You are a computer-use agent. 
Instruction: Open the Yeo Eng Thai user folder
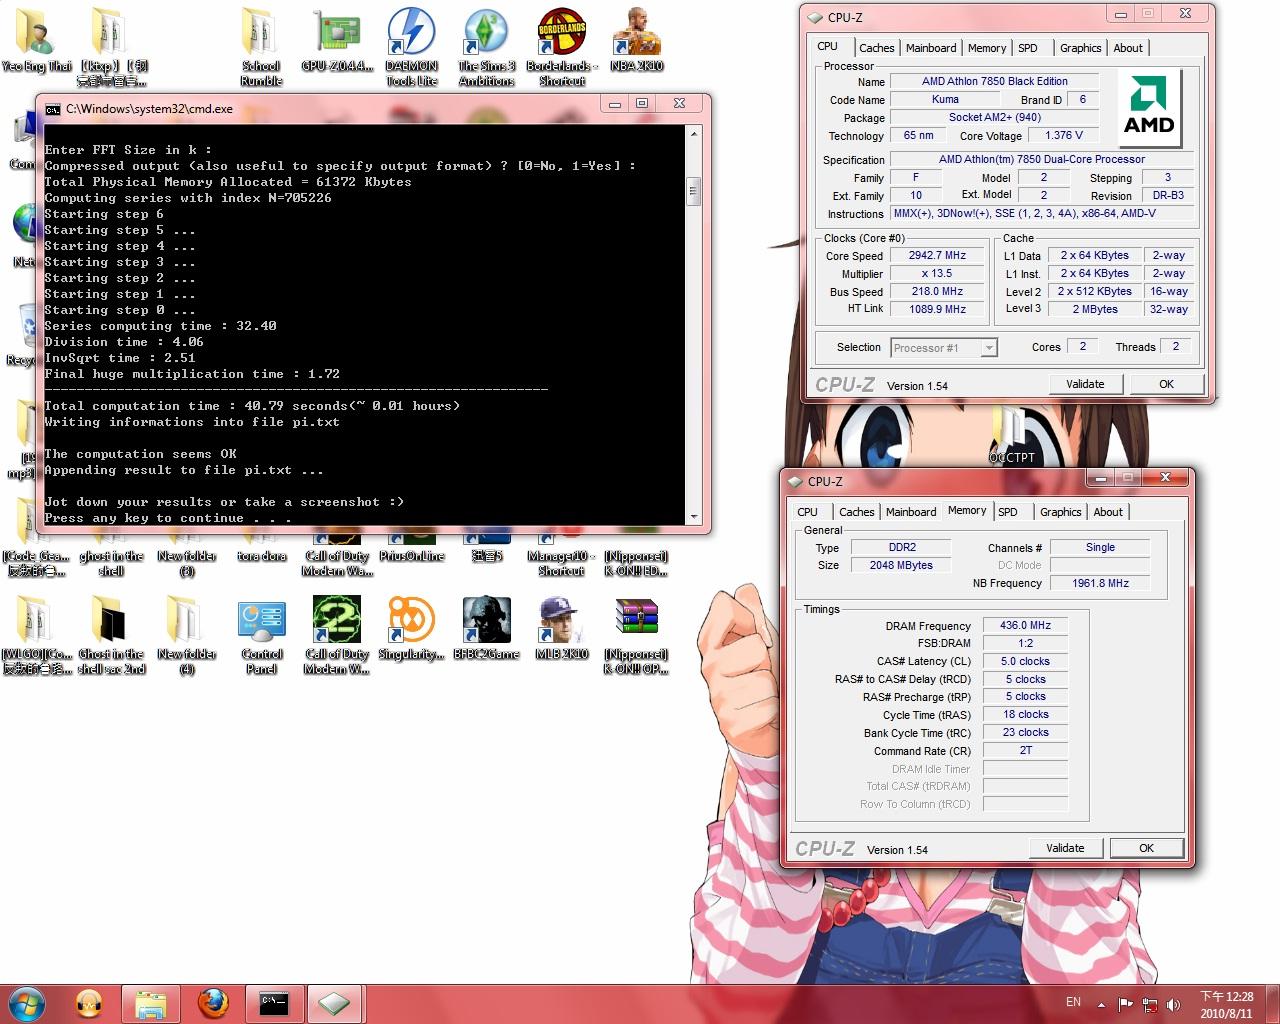pyautogui.click(x=37, y=42)
